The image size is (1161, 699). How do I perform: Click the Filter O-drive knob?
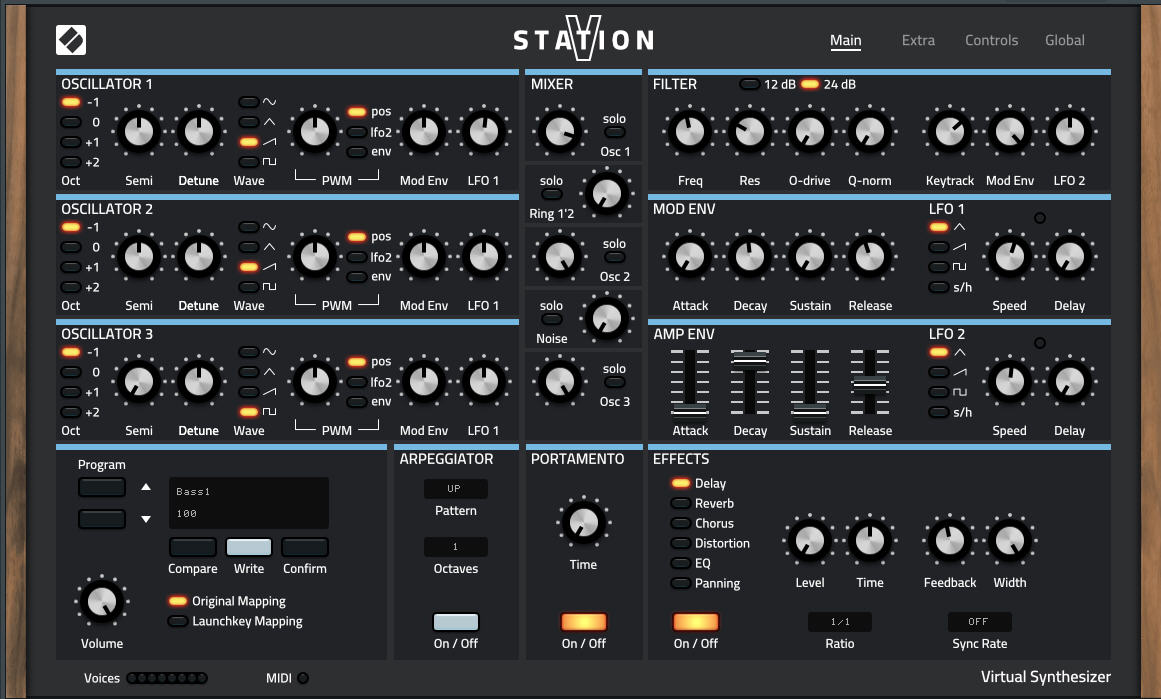coord(809,132)
